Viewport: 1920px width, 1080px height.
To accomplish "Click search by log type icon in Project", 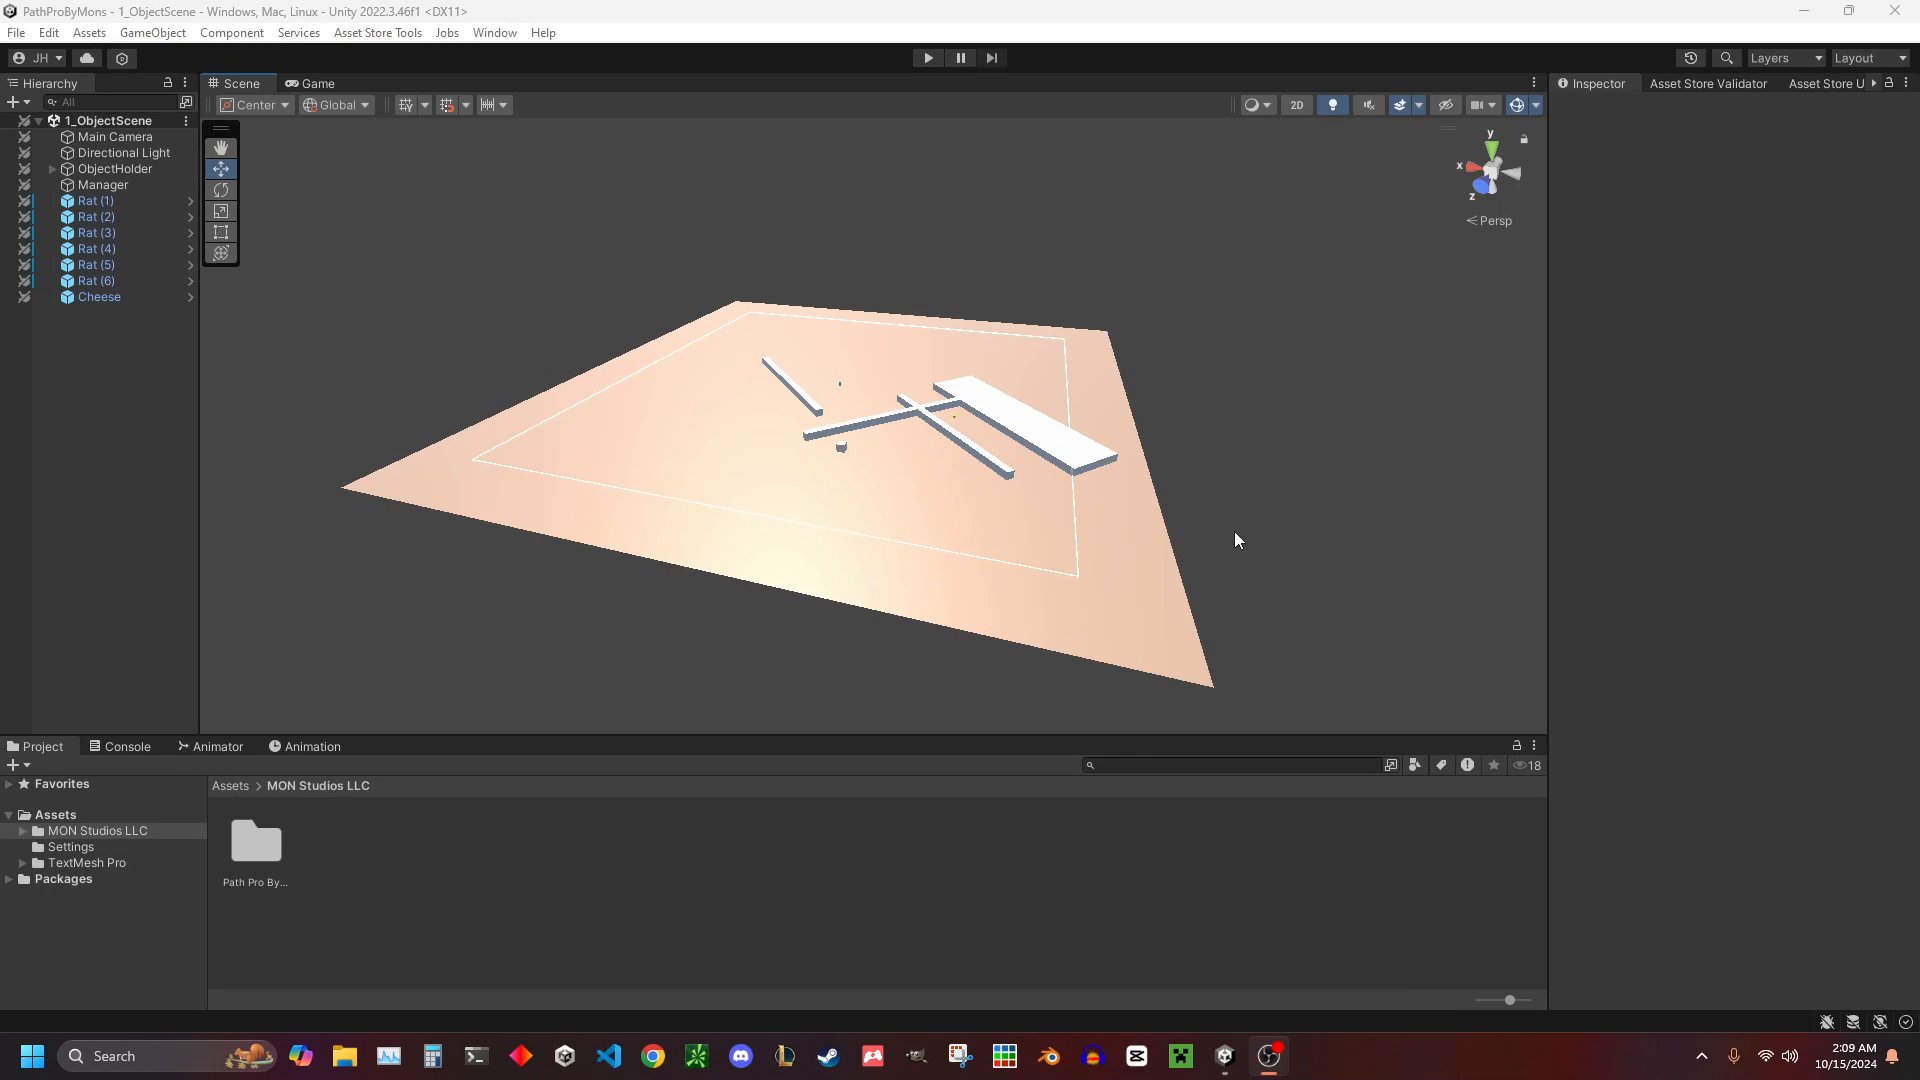I will [x=1467, y=765].
